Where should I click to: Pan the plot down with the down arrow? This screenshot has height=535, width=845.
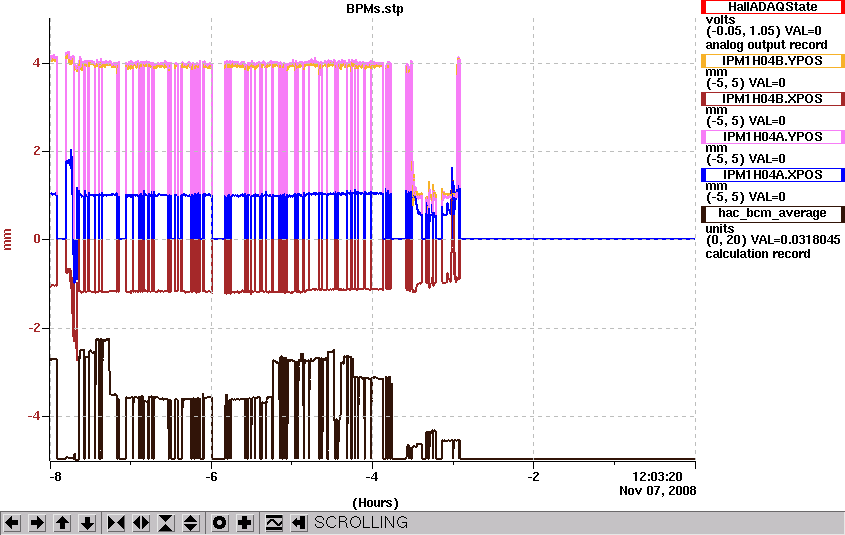point(87,523)
